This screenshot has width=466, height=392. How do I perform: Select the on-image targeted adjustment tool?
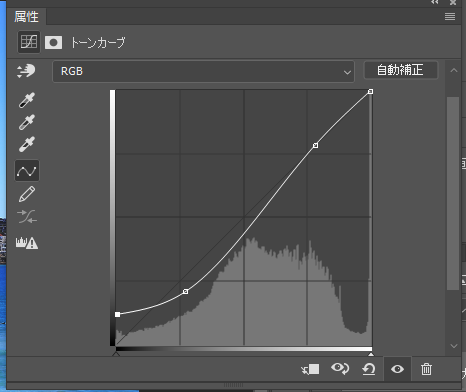(26, 71)
